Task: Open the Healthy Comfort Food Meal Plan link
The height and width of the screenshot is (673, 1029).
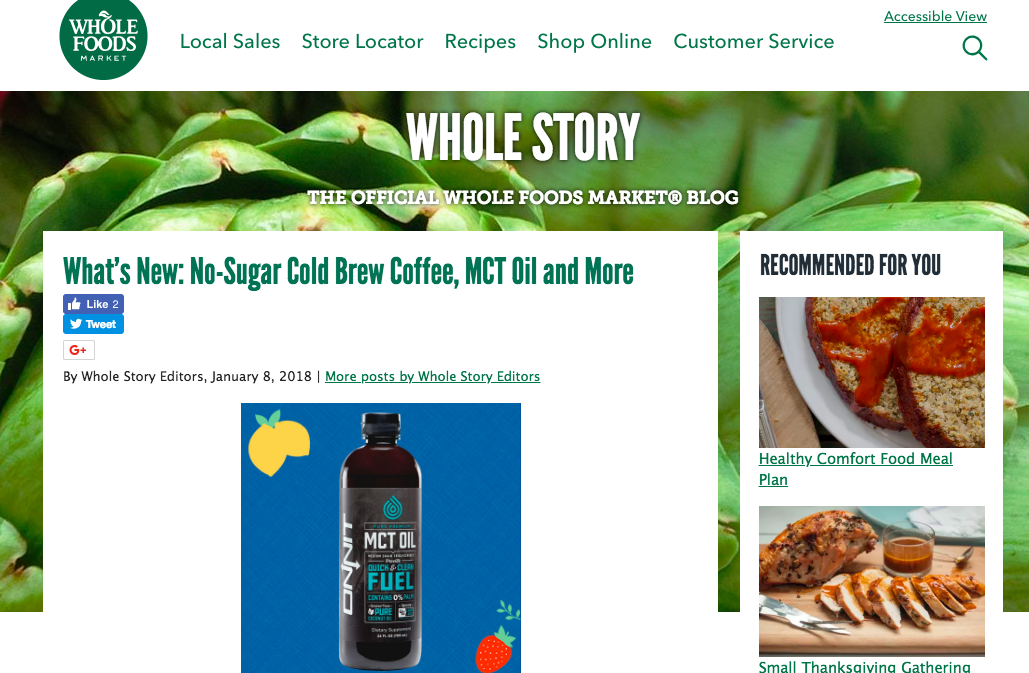Action: pyautogui.click(x=856, y=469)
